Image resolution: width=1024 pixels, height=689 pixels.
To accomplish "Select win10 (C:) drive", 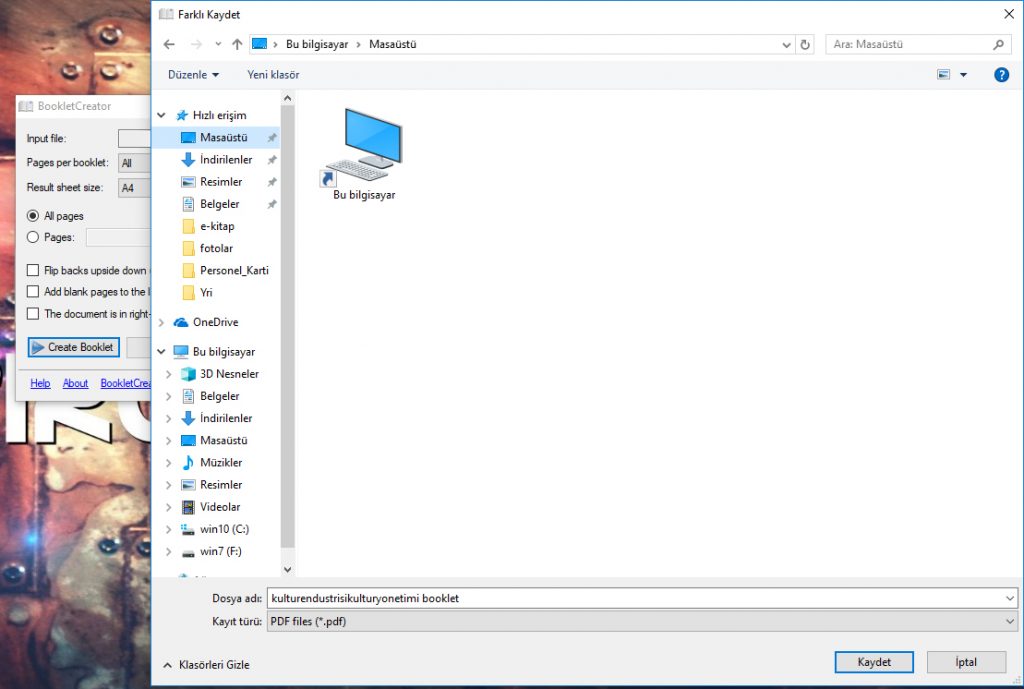I will point(224,529).
